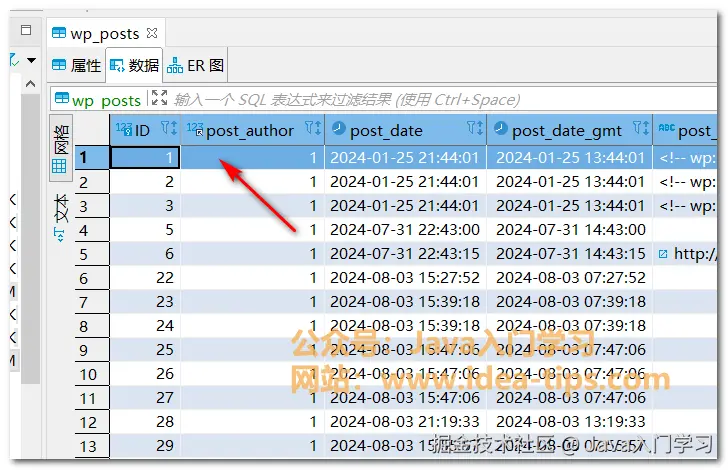The image size is (728, 470).
Task: Open filter/sort icon on post_date_gmt column
Action: [641, 128]
